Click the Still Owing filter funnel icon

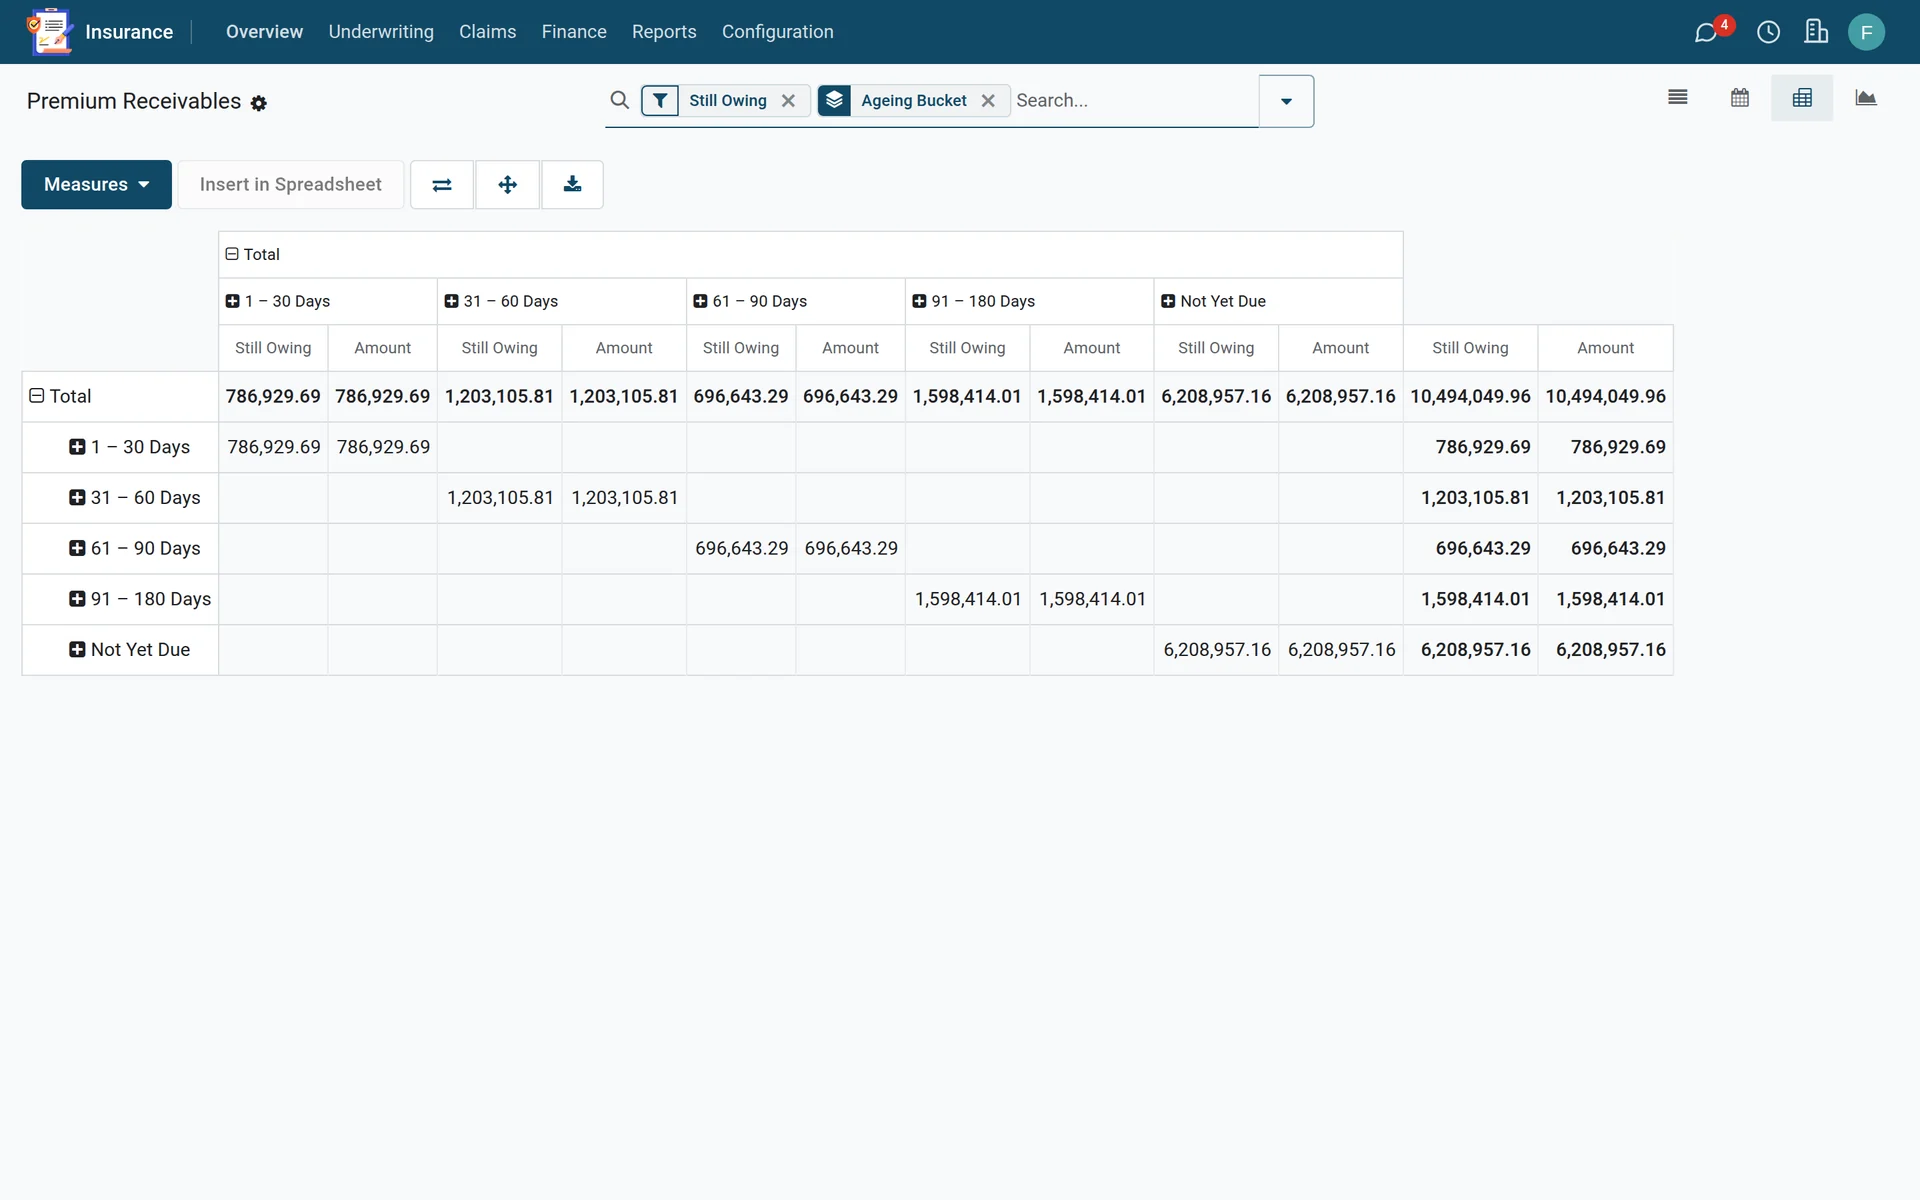(660, 101)
